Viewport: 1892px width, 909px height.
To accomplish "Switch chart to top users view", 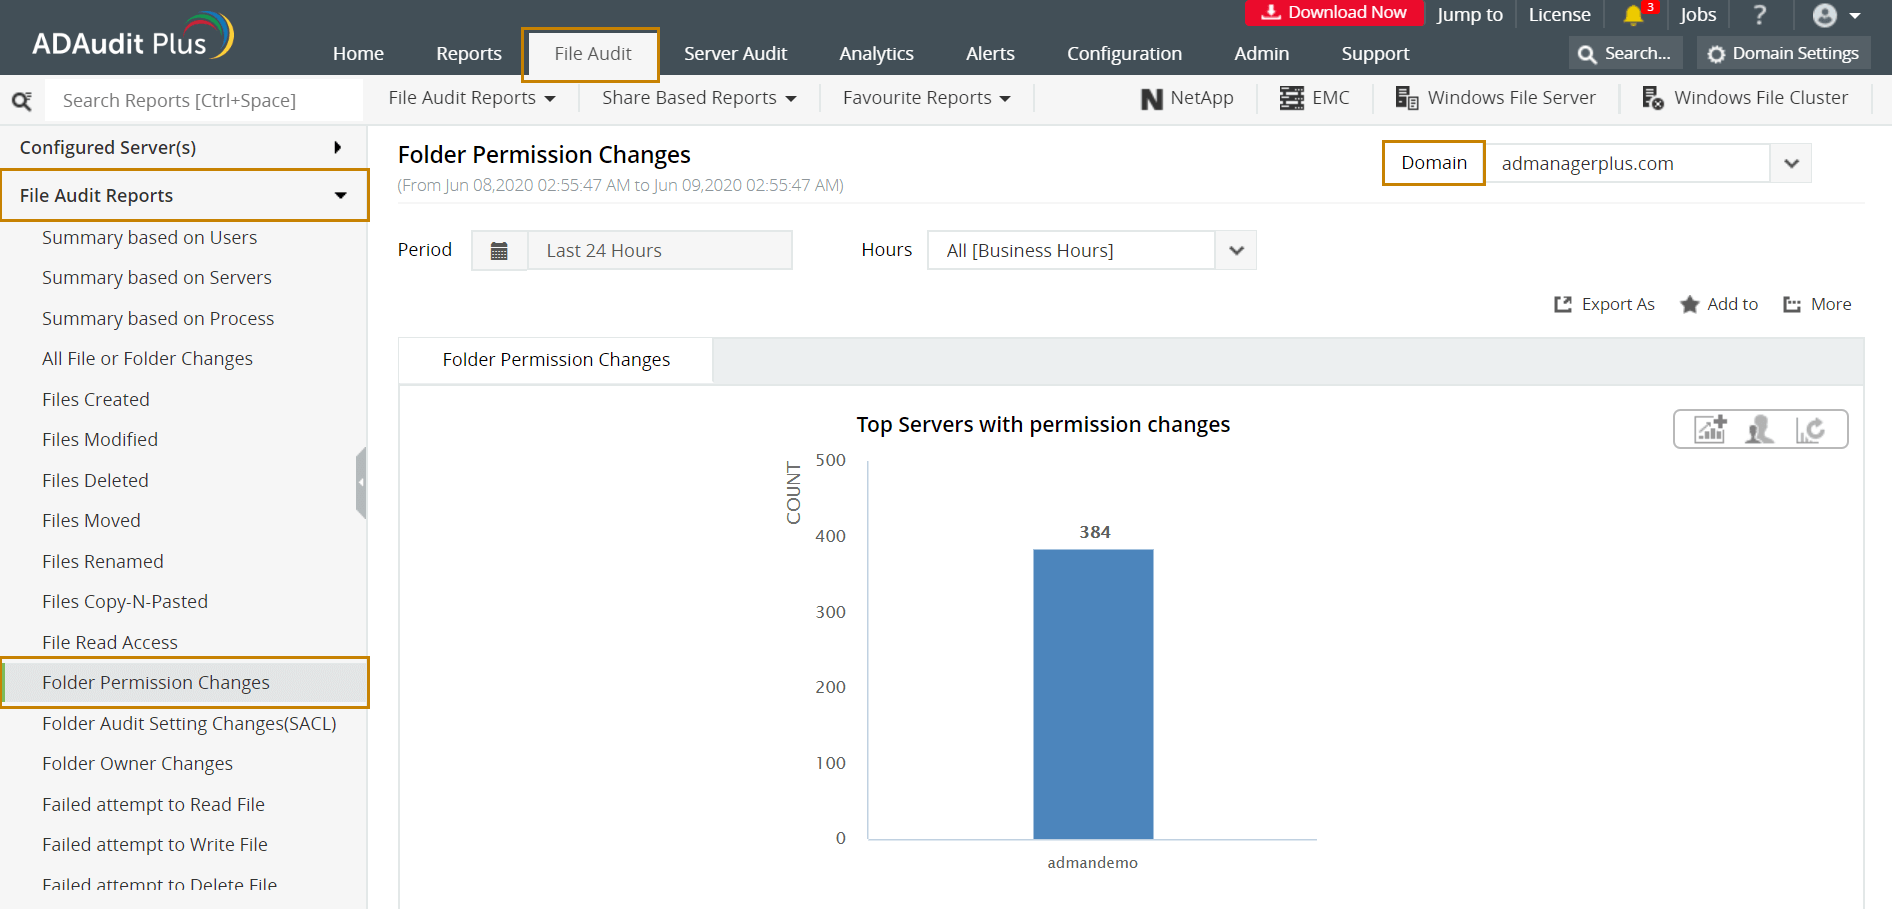I will coord(1760,429).
